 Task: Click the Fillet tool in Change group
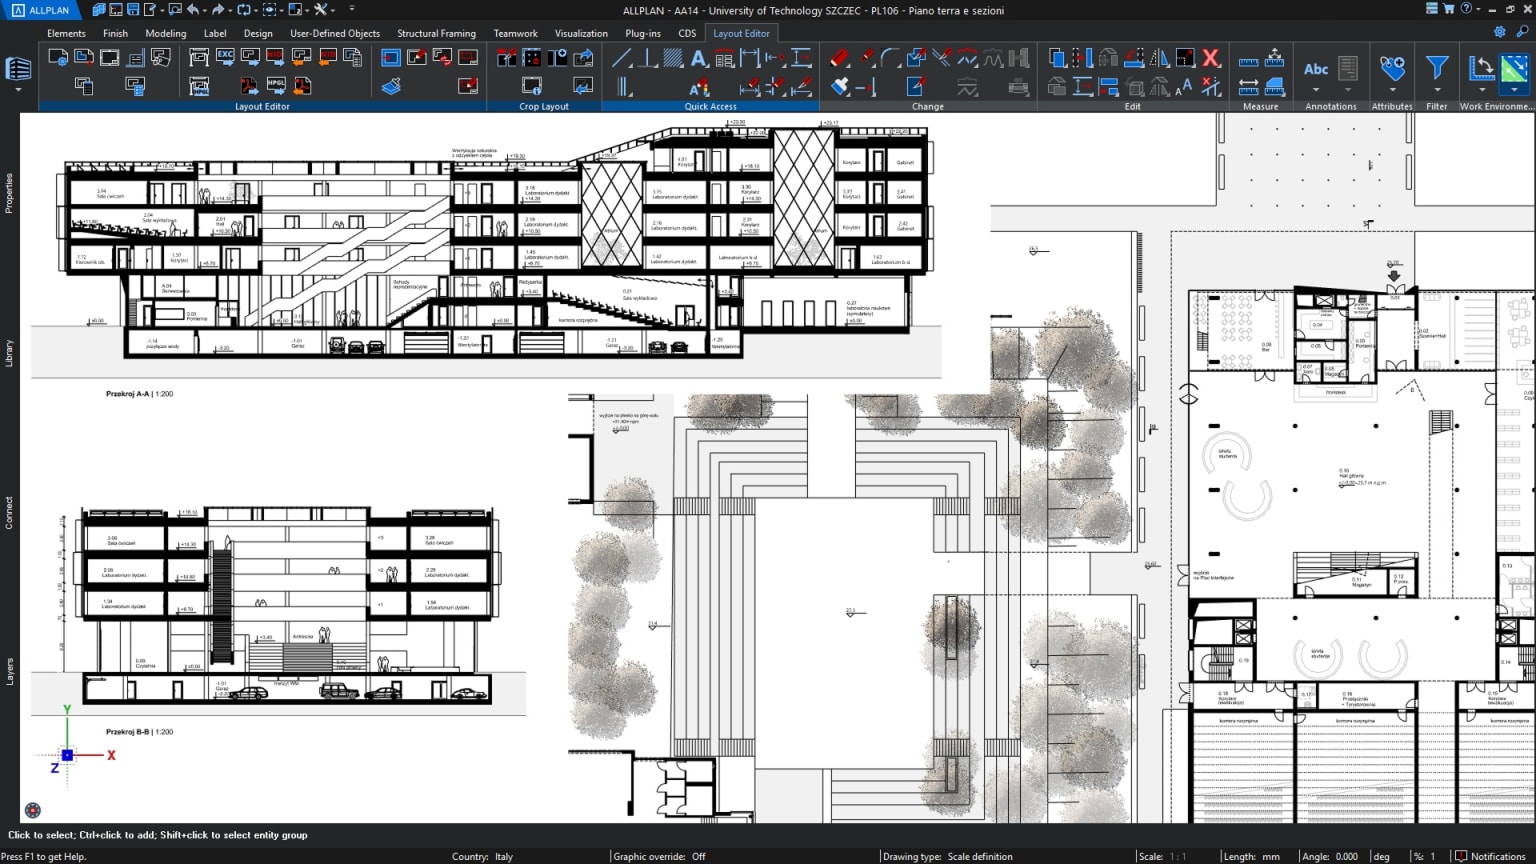(x=891, y=58)
